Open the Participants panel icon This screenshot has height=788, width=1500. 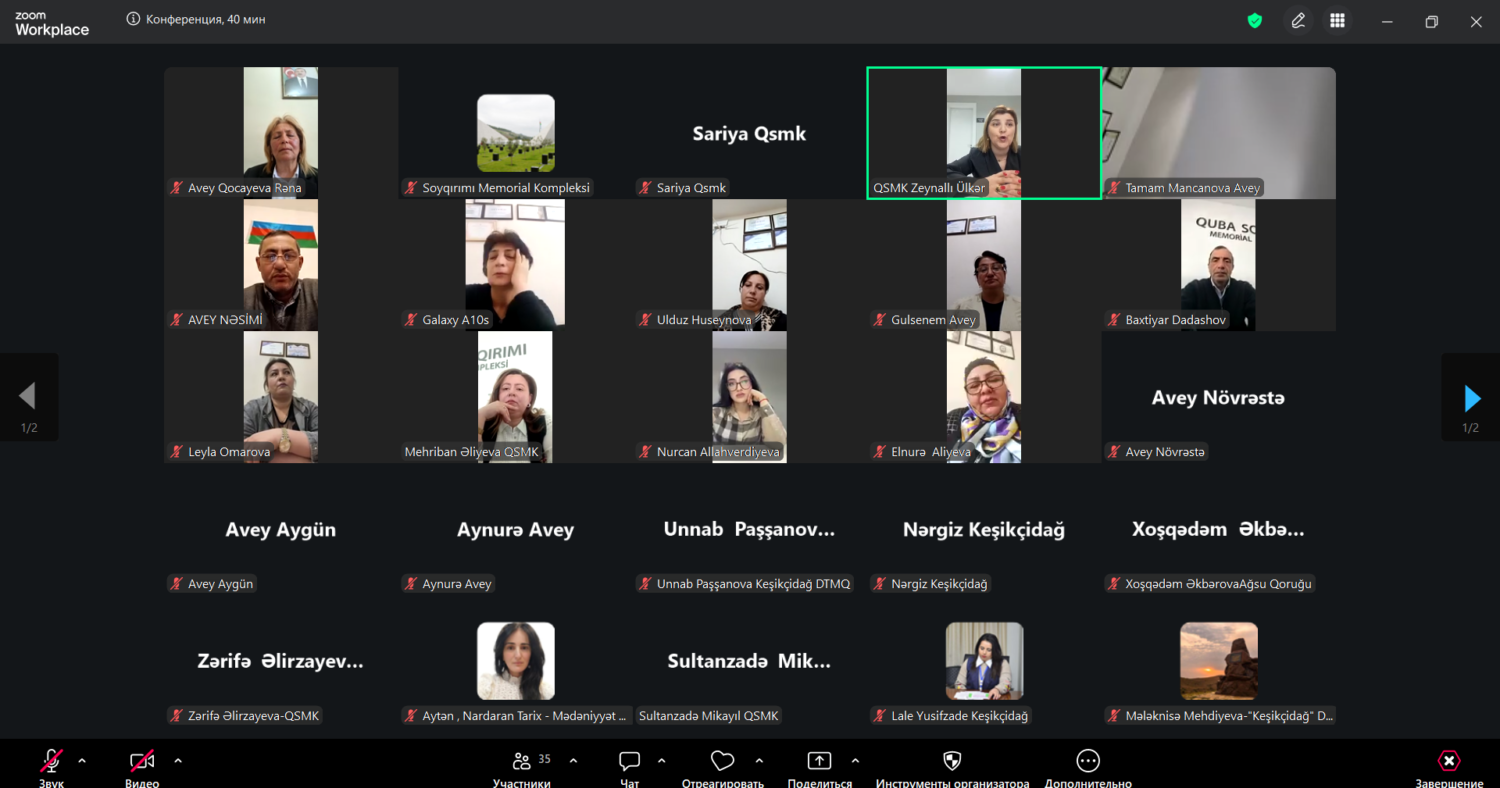521,761
